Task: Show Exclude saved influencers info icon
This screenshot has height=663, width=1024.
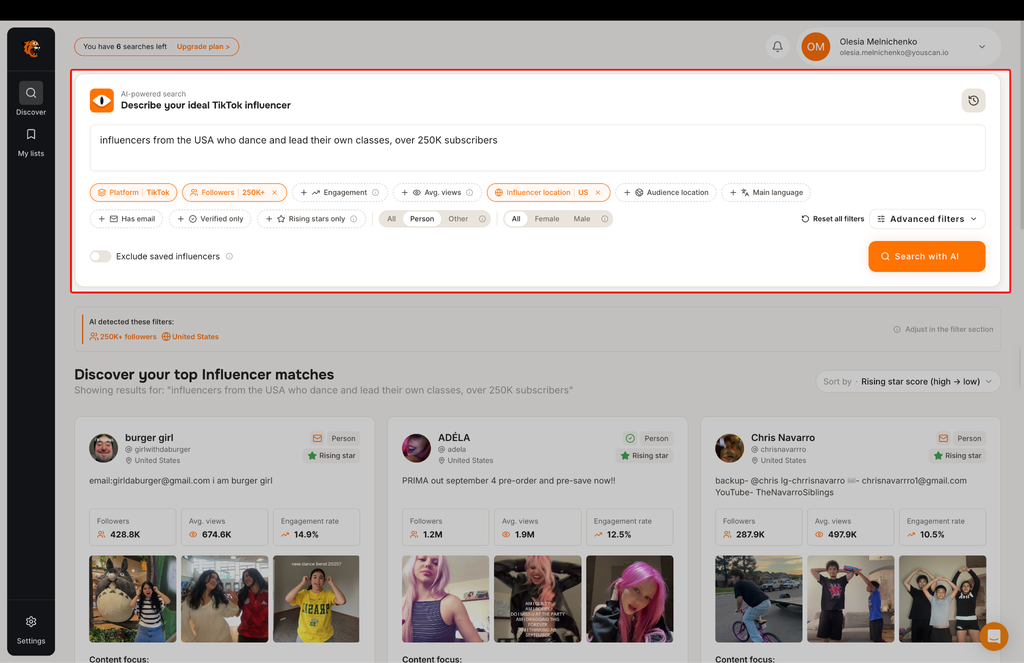Action: point(229,257)
